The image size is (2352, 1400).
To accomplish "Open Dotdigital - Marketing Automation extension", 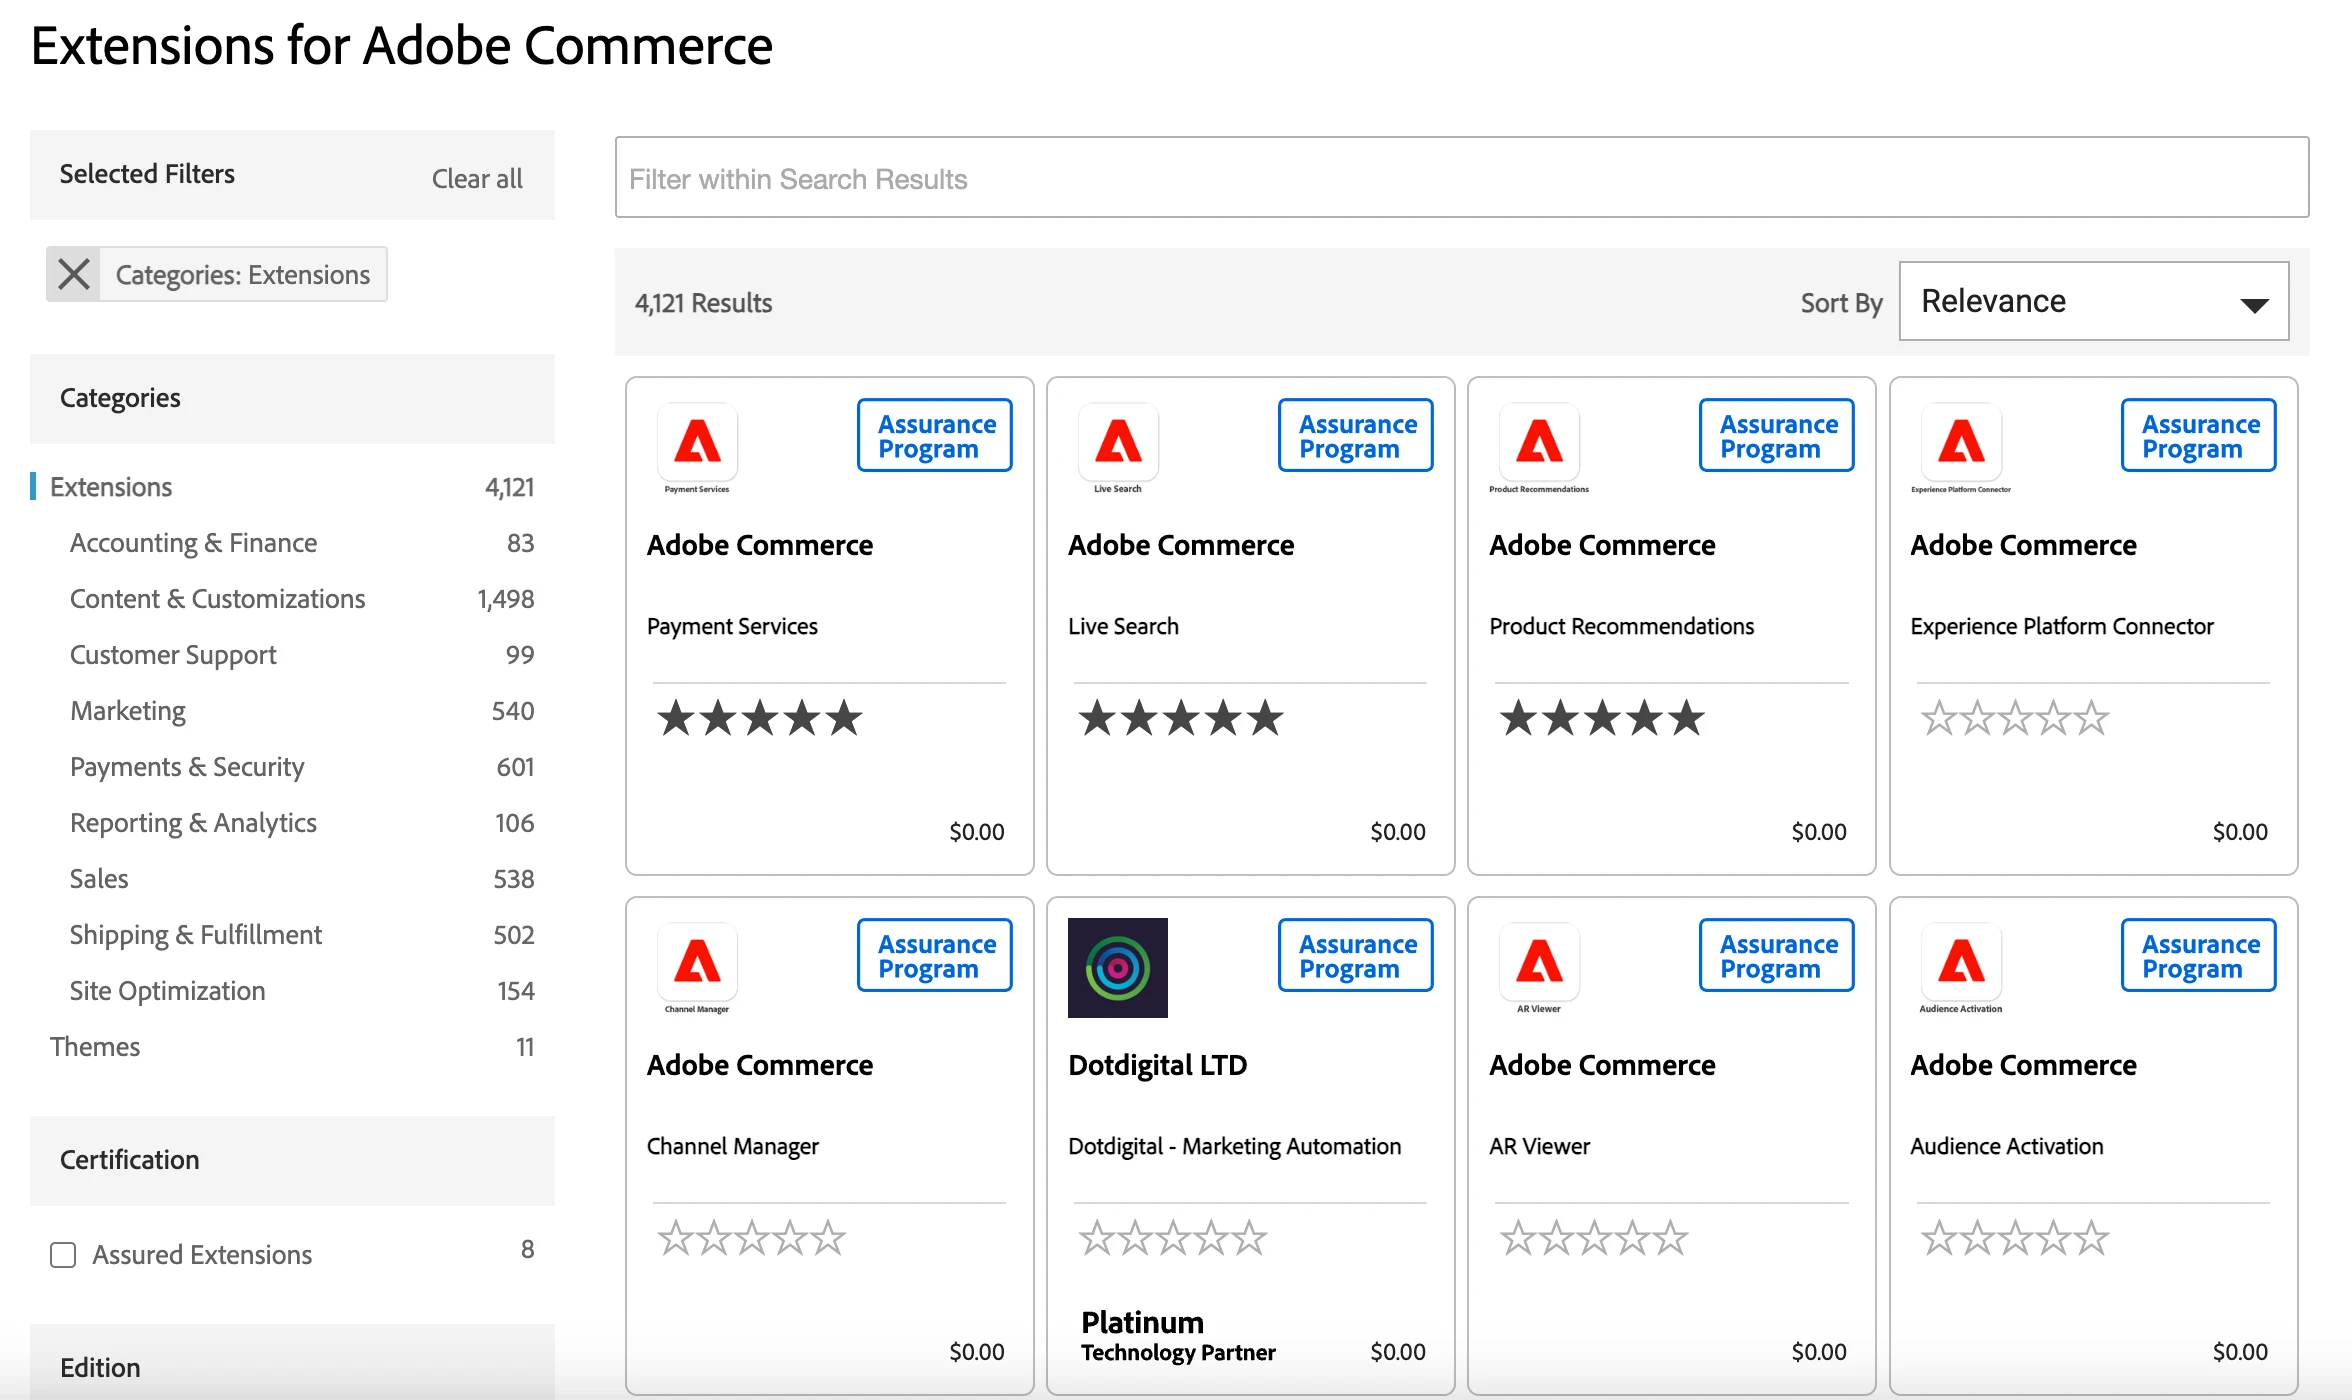I will [1234, 1146].
